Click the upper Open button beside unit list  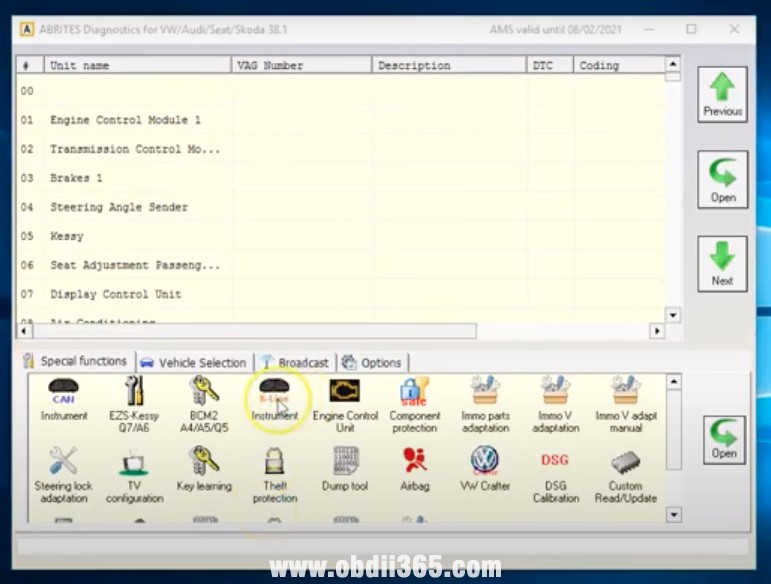pyautogui.click(x=722, y=179)
